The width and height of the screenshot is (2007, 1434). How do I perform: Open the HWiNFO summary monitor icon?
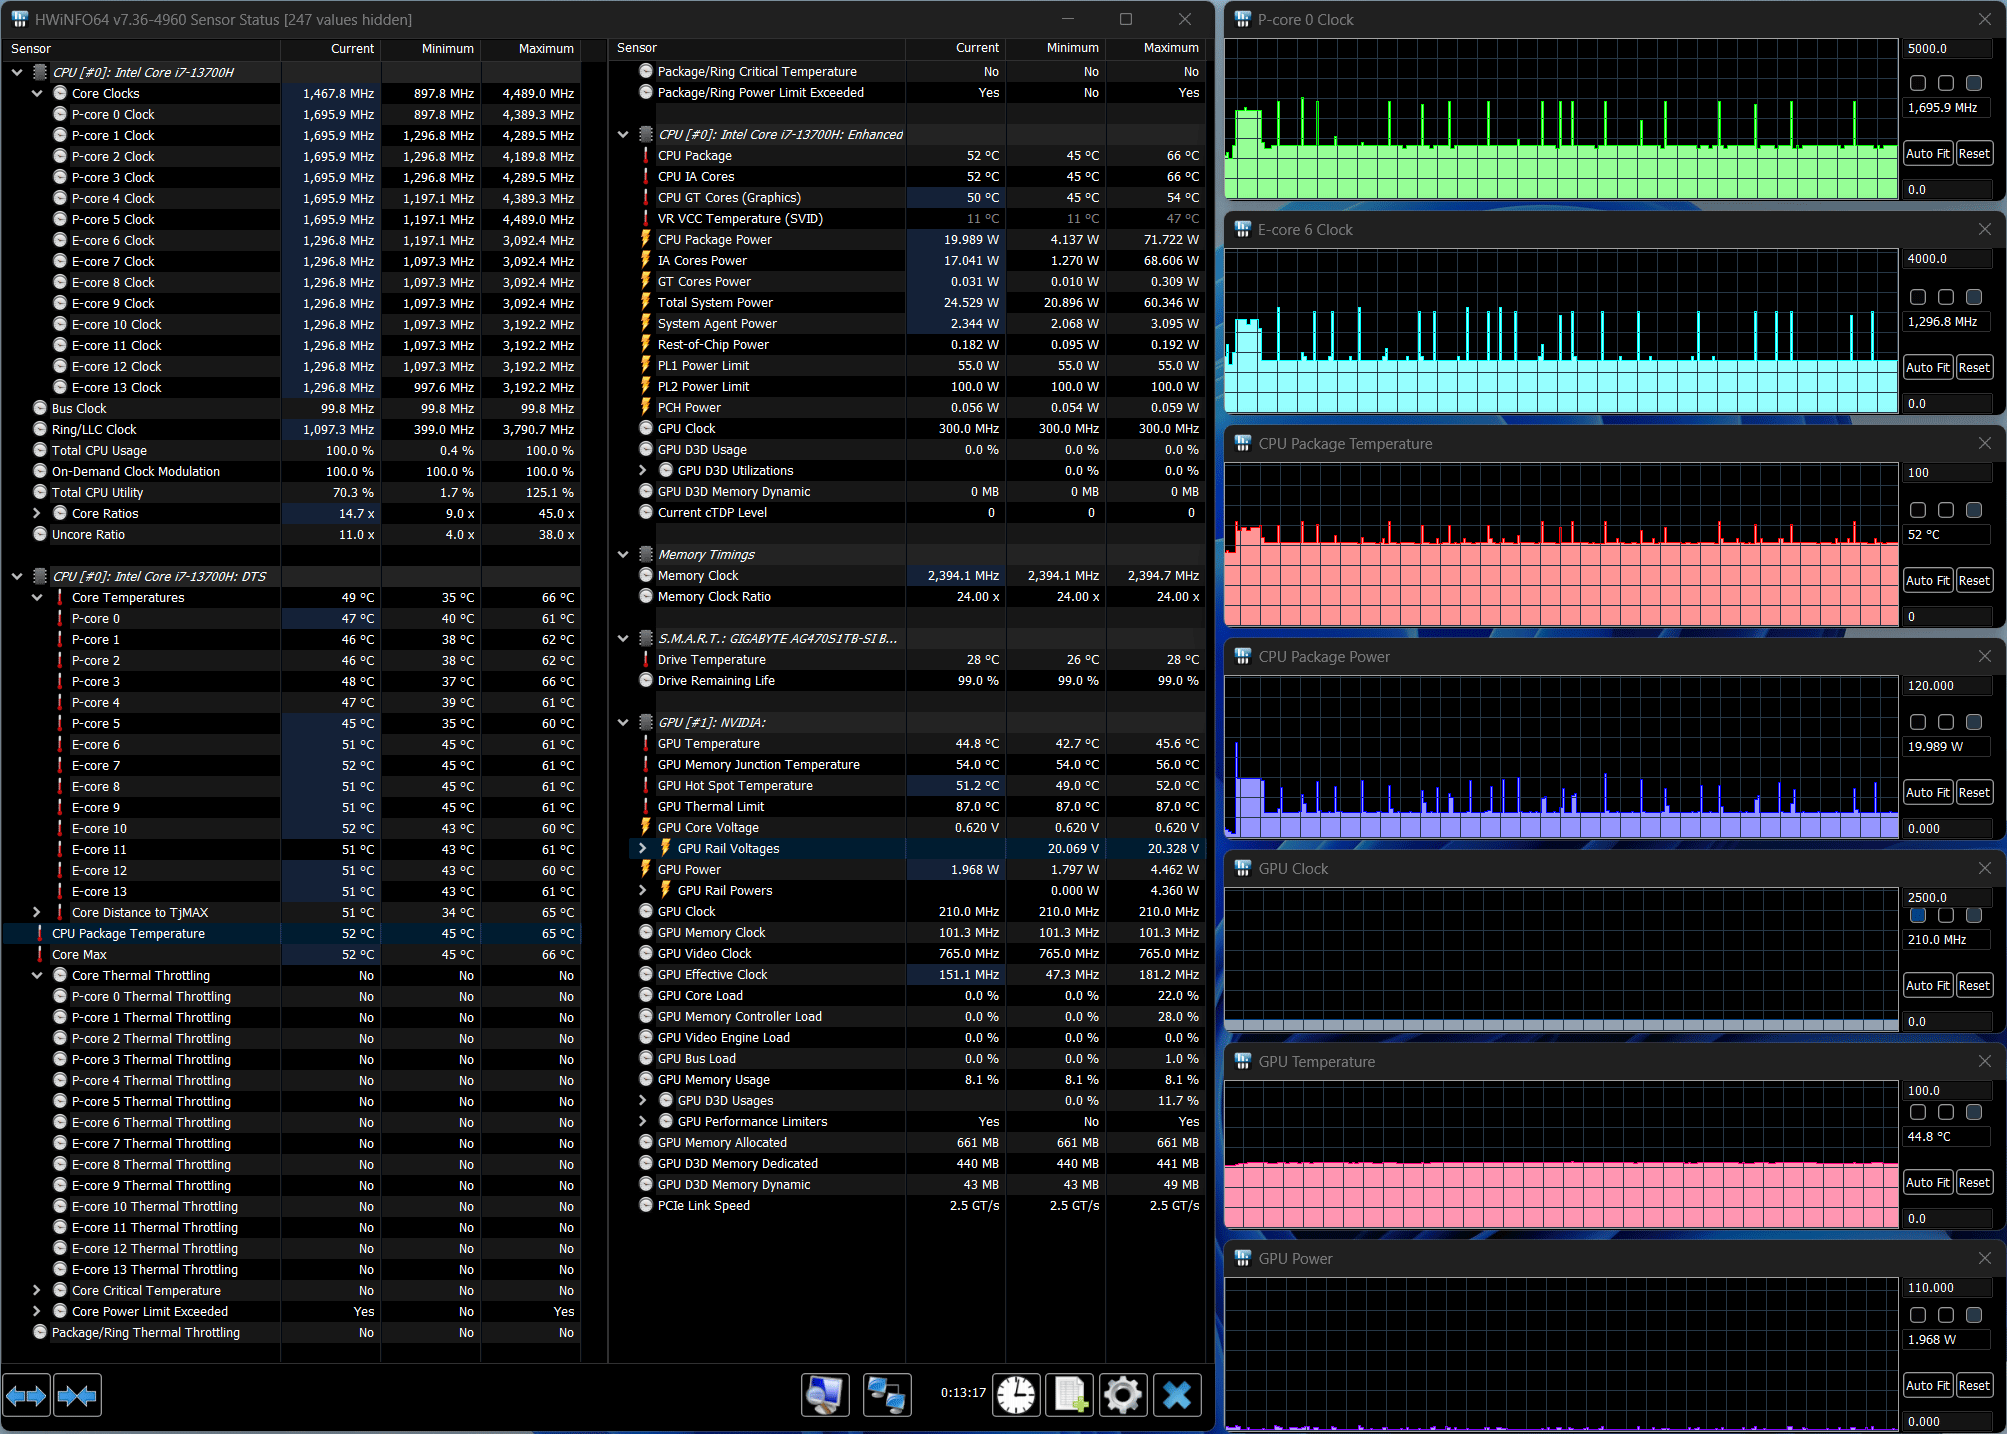pyautogui.click(x=825, y=1394)
